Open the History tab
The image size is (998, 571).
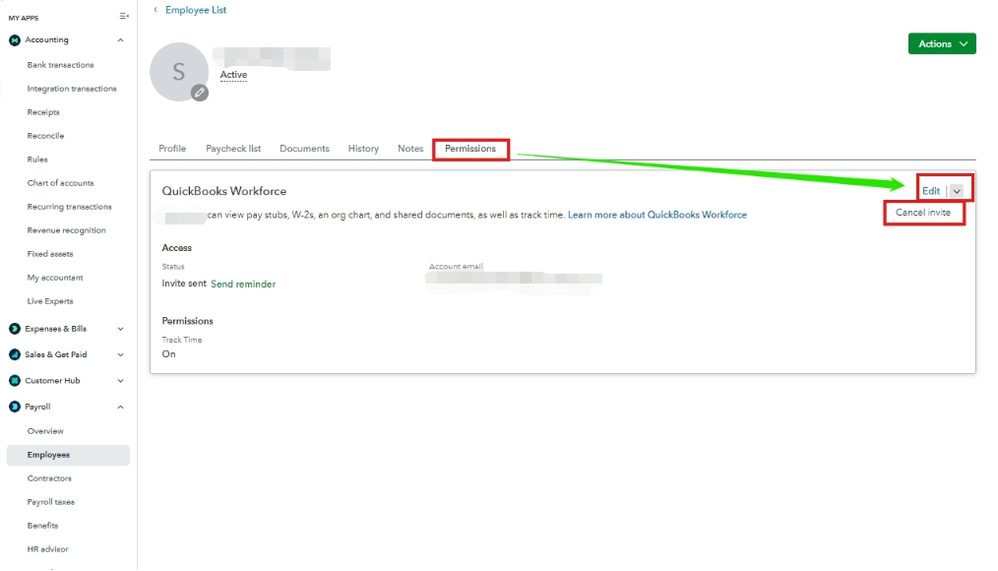(363, 148)
